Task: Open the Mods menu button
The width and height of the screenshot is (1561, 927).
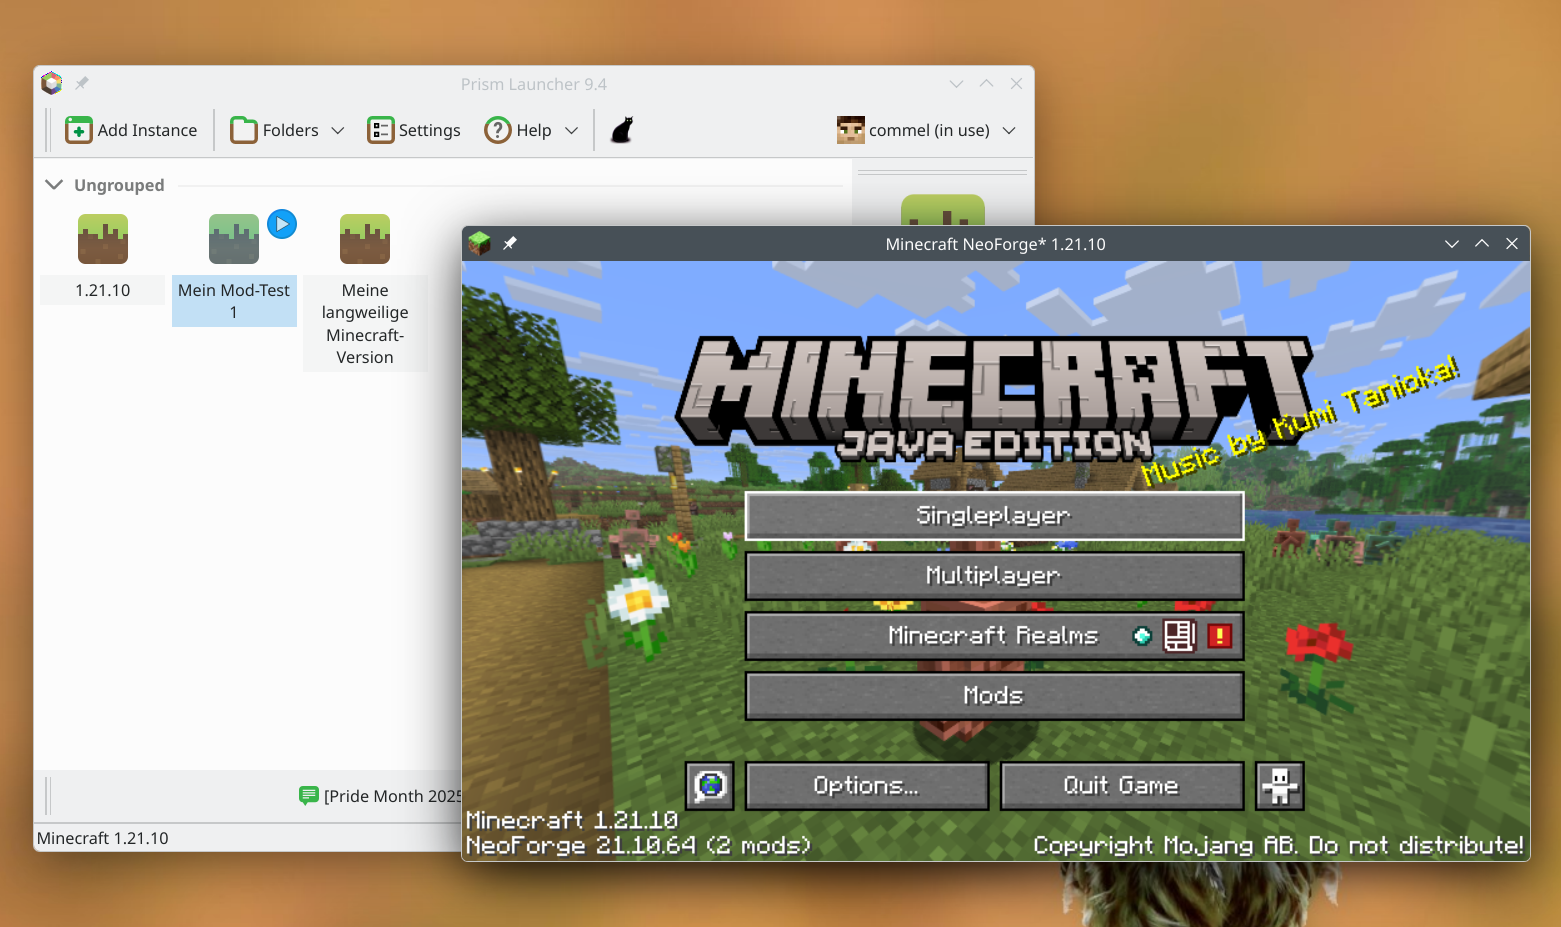Action: pos(994,696)
